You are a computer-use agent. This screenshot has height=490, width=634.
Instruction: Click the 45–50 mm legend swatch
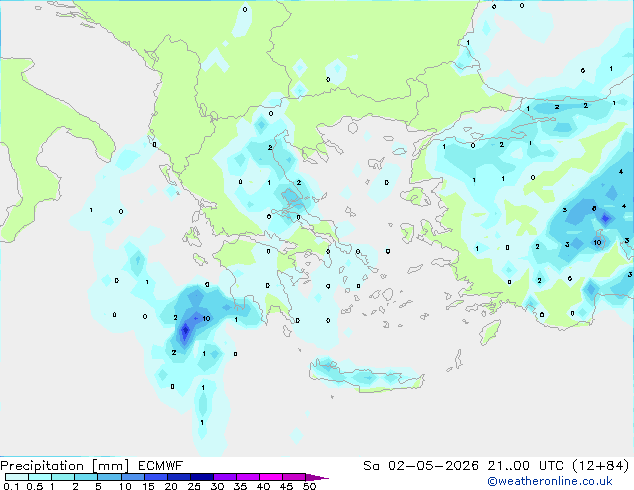[x=294, y=477]
